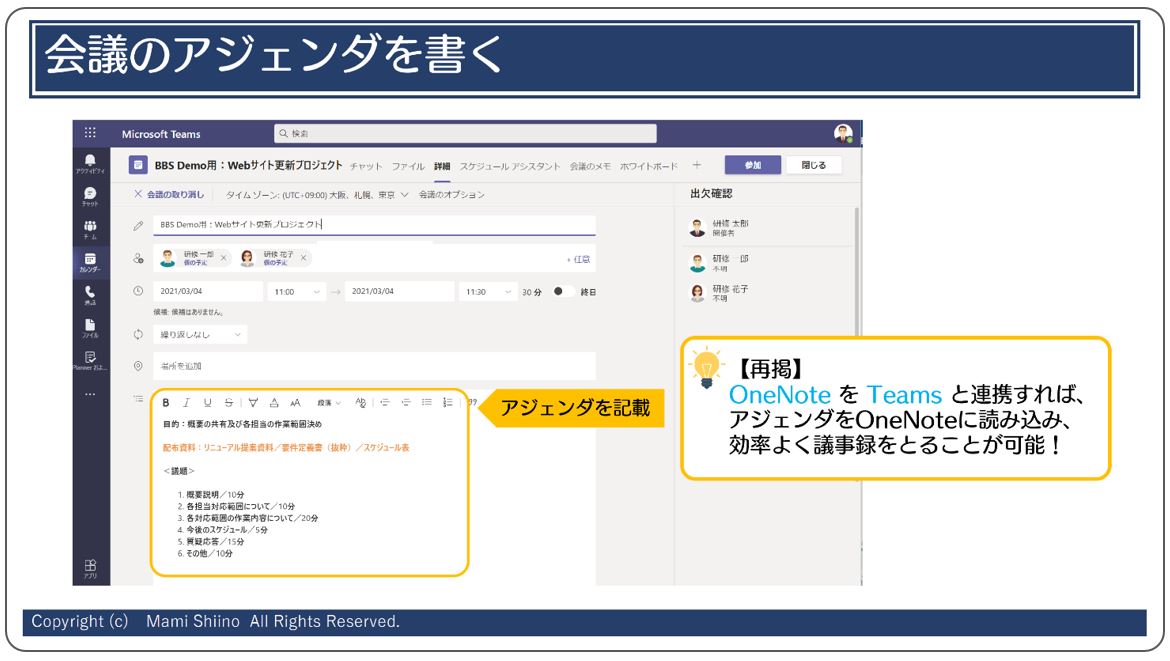This screenshot has height=661, width=1170.
Task: Apply strikethrough in the agenda editor
Action: (229, 403)
